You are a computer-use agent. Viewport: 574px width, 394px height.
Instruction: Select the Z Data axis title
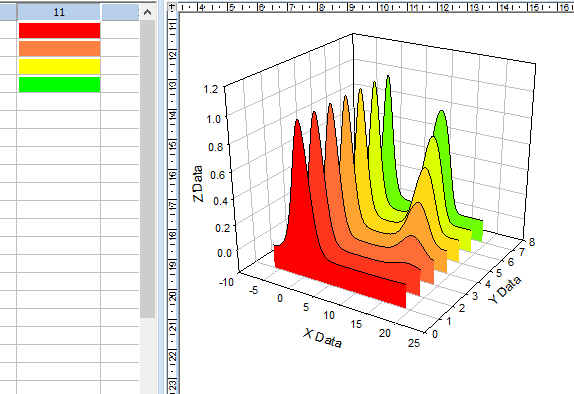(x=198, y=184)
